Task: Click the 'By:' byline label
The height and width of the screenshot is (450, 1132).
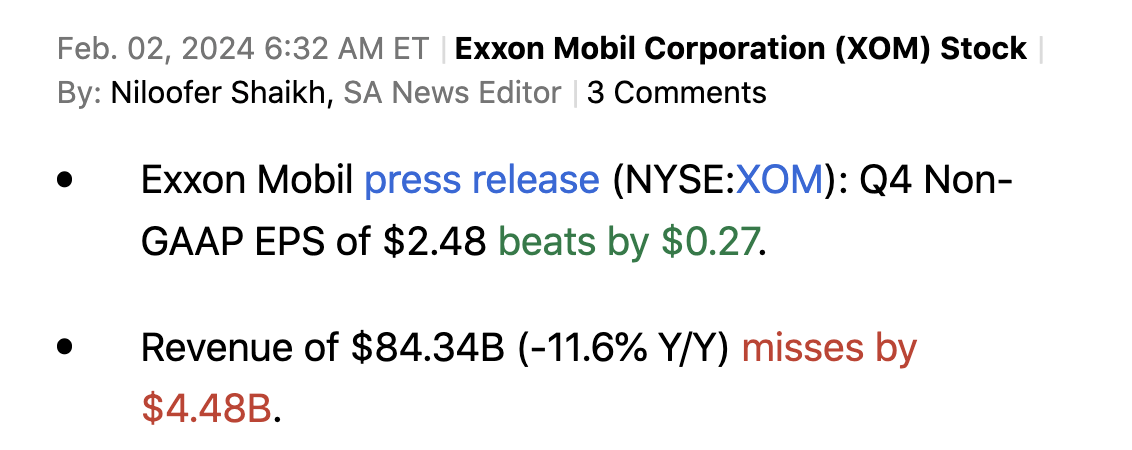Action: [79, 93]
